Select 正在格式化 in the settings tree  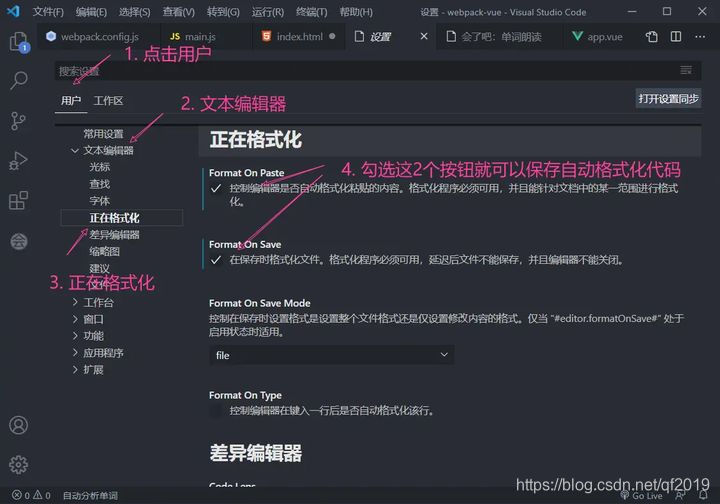click(x=122, y=218)
